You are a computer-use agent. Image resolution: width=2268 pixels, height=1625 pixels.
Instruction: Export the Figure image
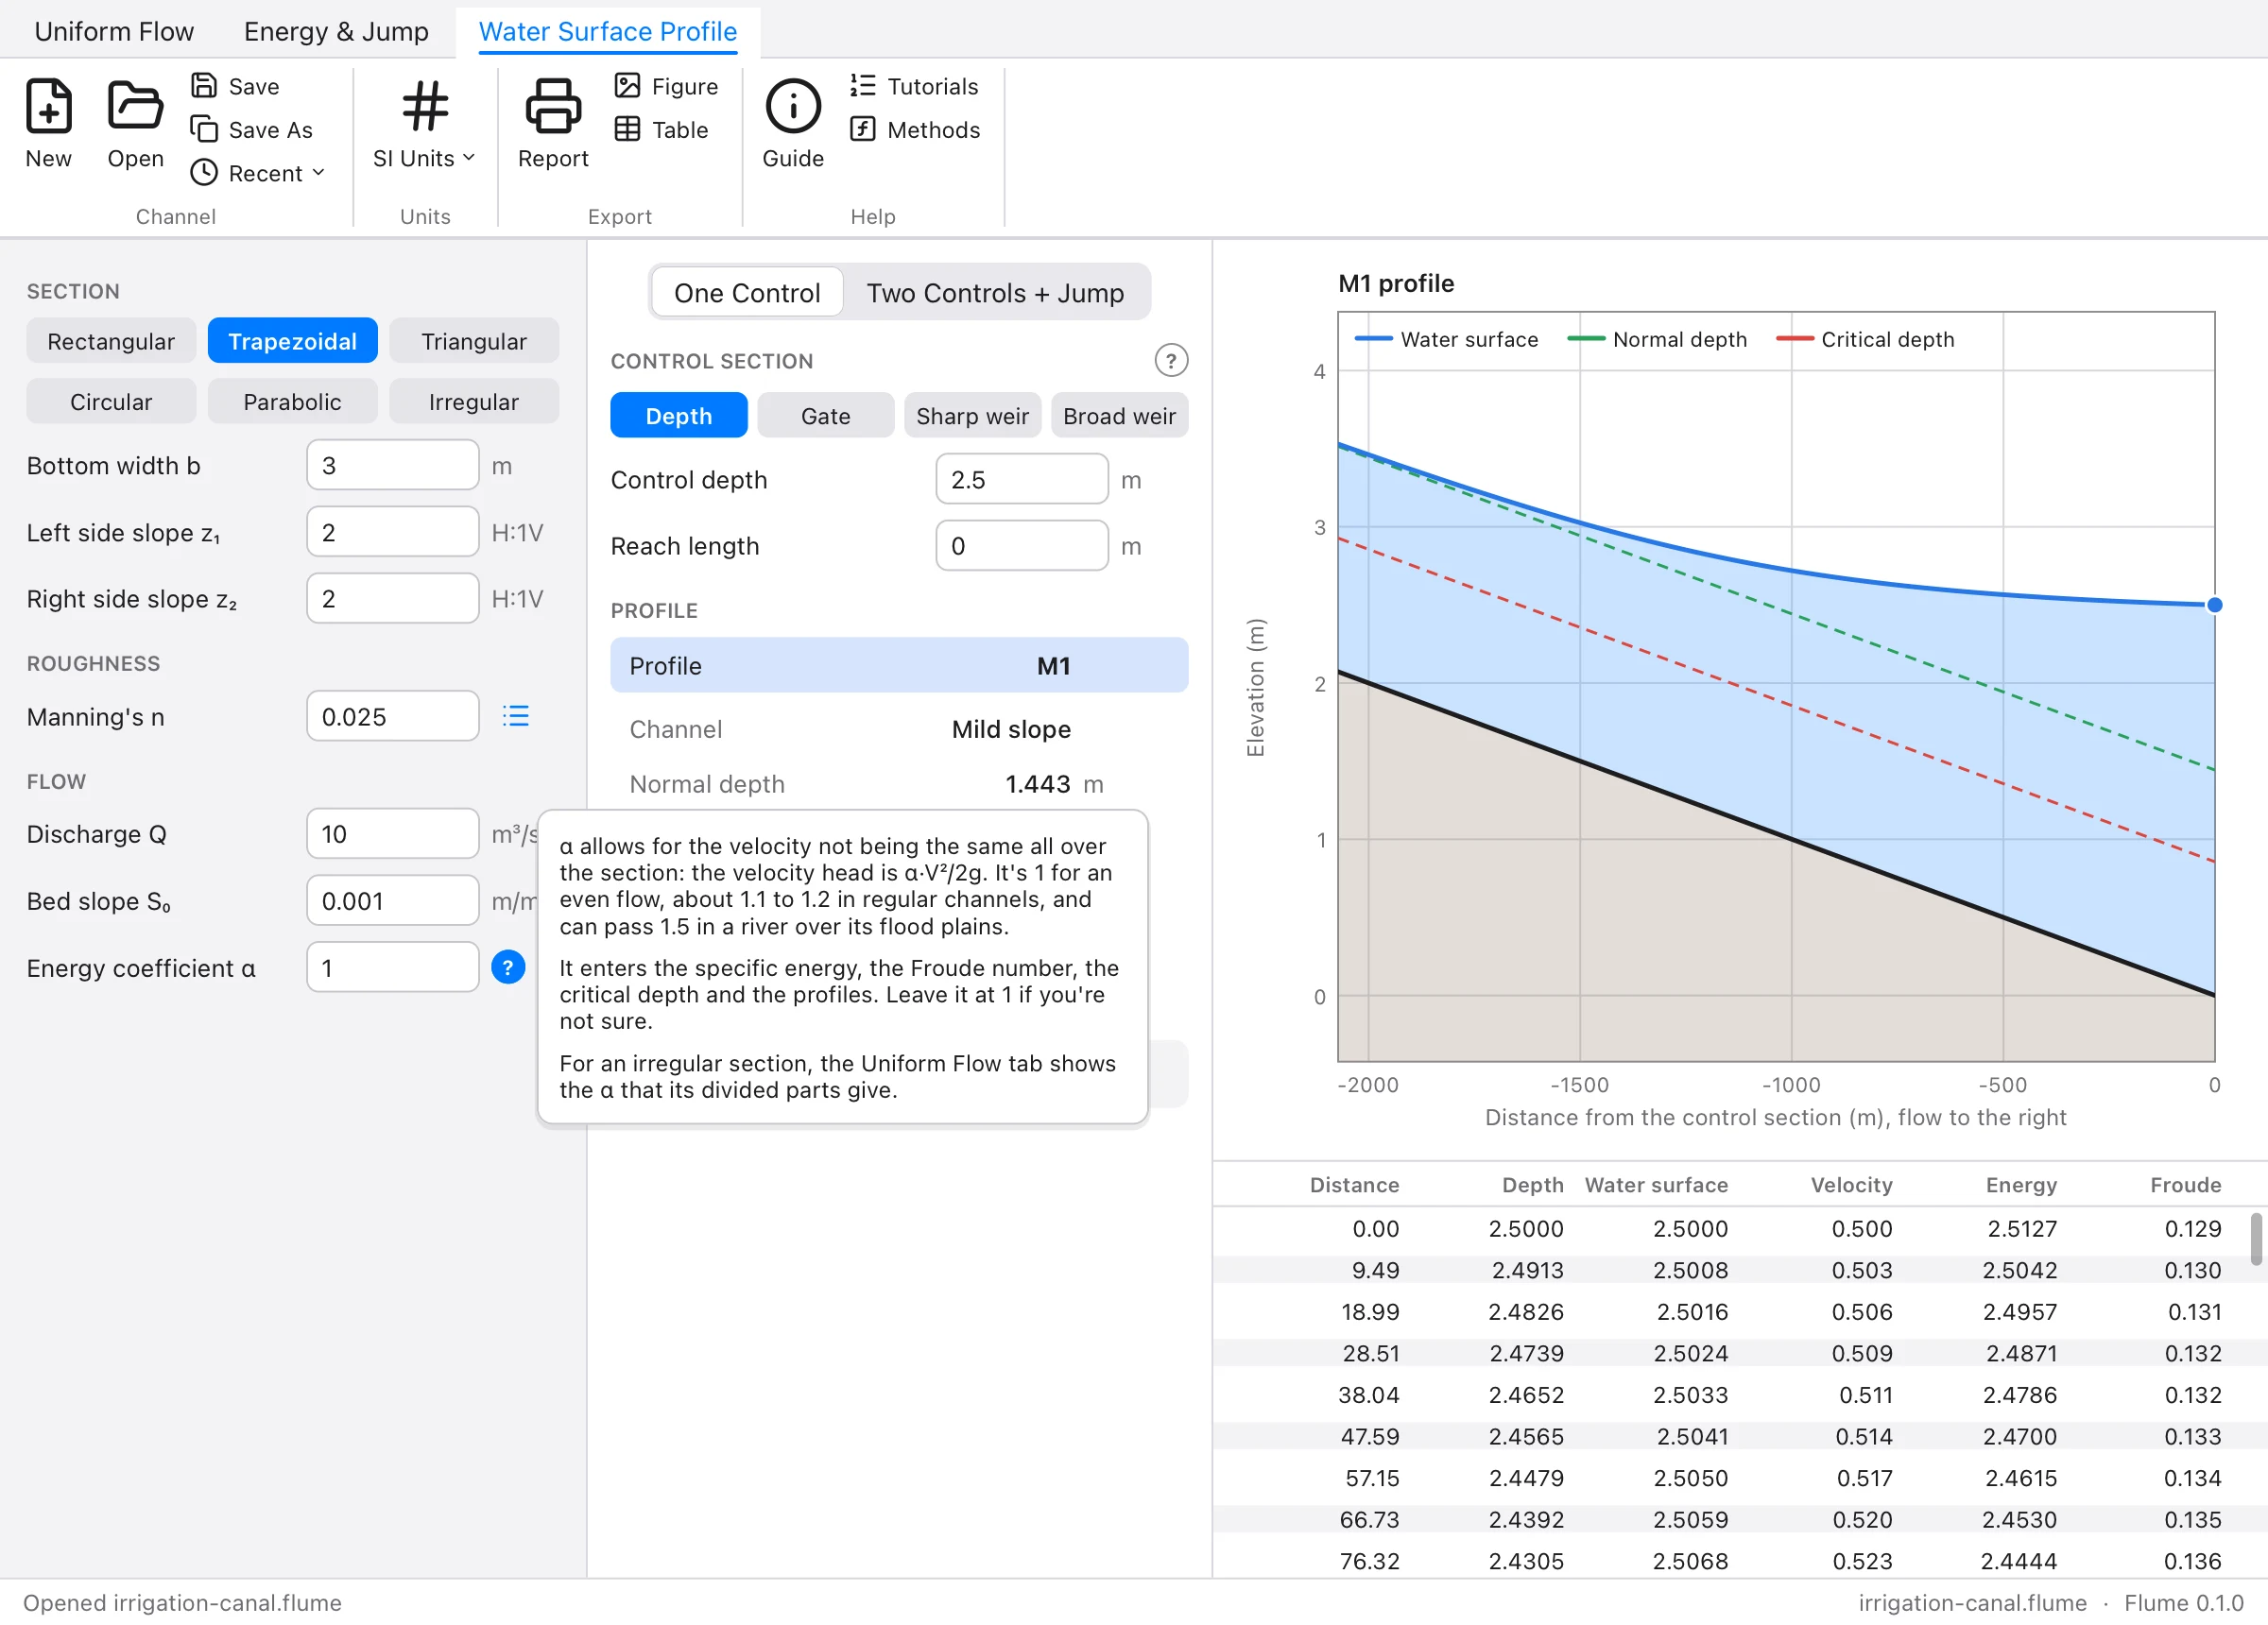[x=666, y=86]
